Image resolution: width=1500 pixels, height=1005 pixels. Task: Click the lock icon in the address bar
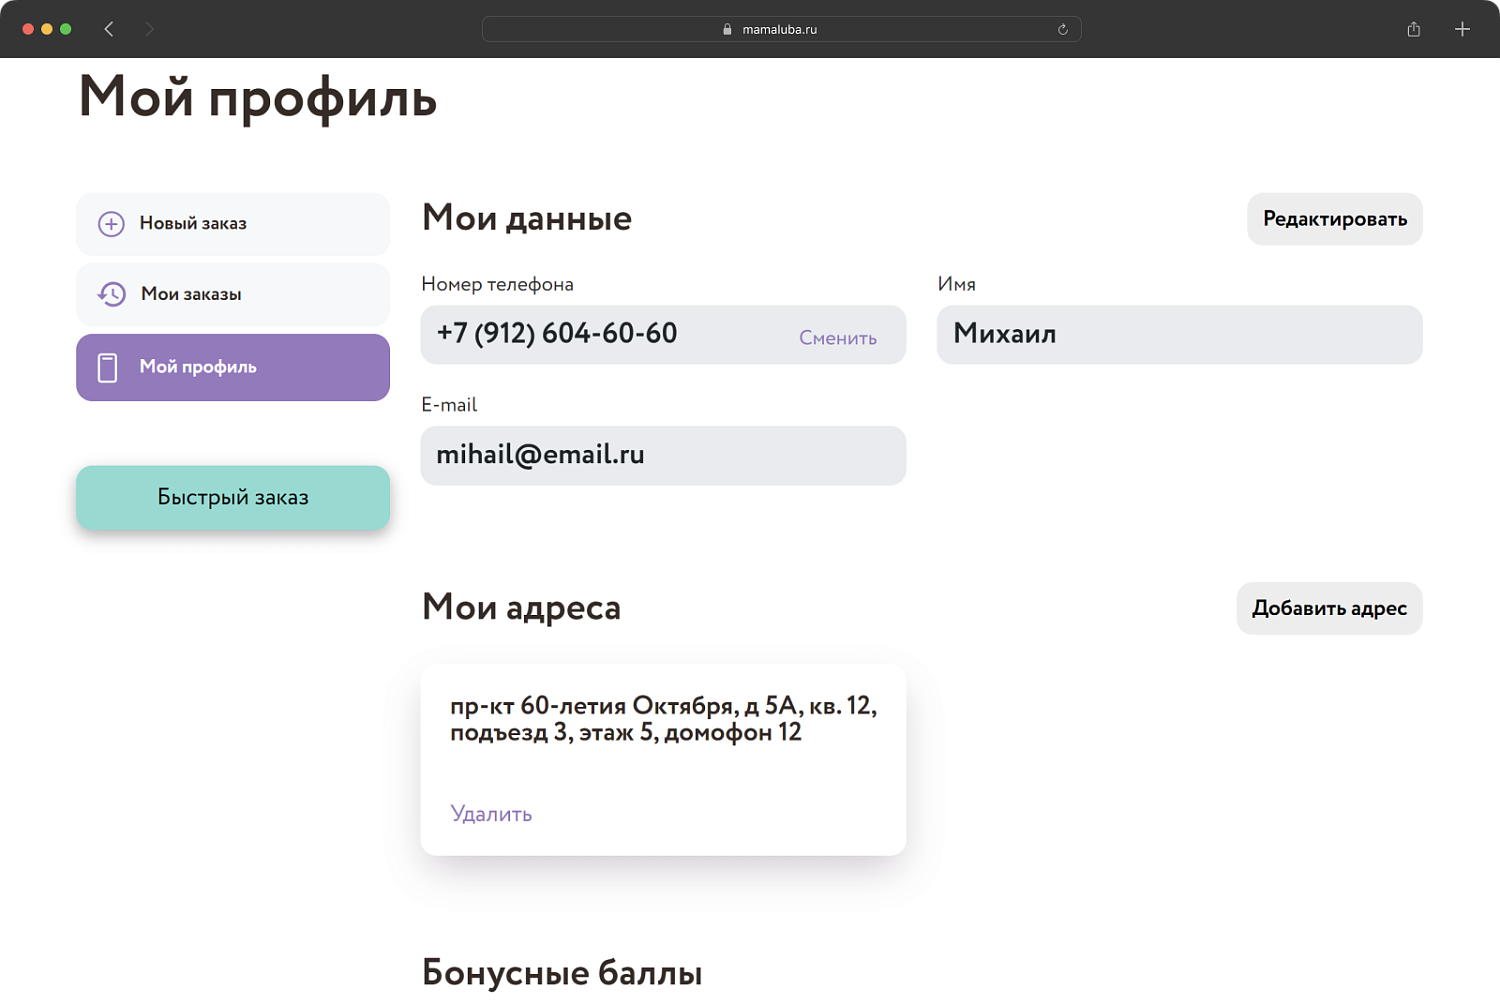[x=727, y=29]
